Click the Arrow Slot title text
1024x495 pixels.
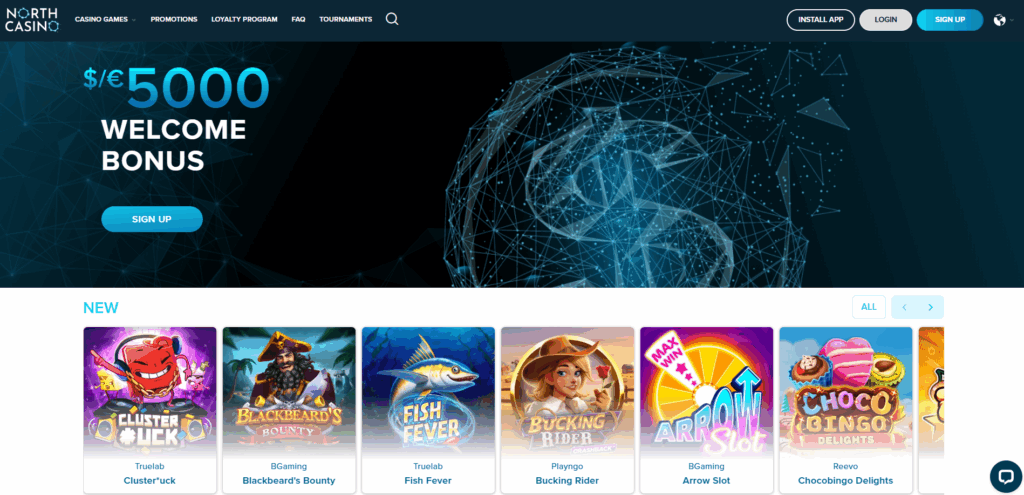click(706, 481)
